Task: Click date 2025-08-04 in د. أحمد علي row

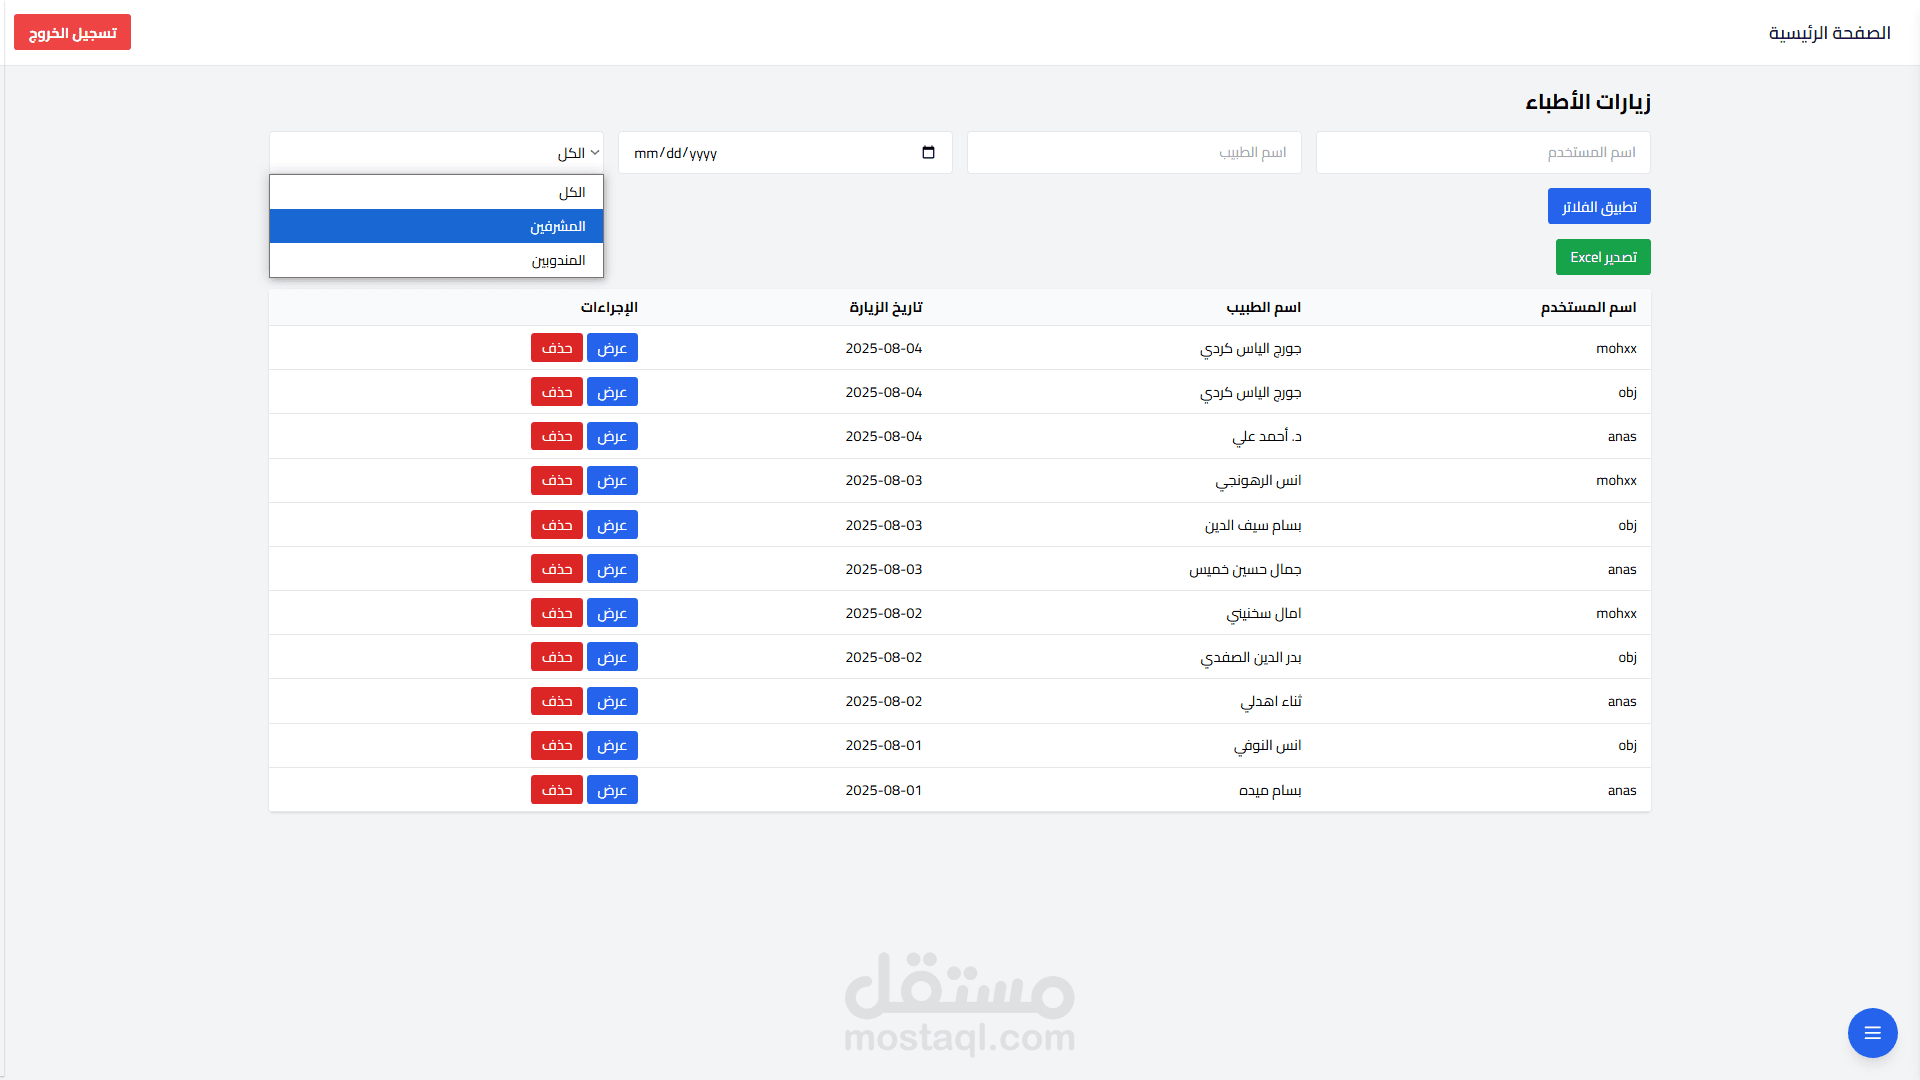Action: tap(884, 436)
